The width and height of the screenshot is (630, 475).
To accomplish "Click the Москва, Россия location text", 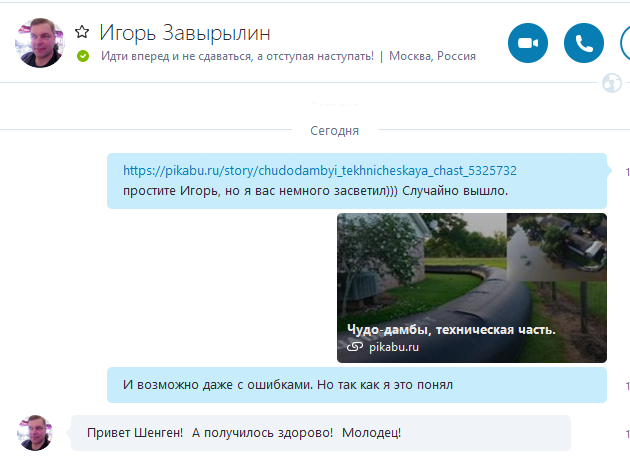I will point(432,56).
